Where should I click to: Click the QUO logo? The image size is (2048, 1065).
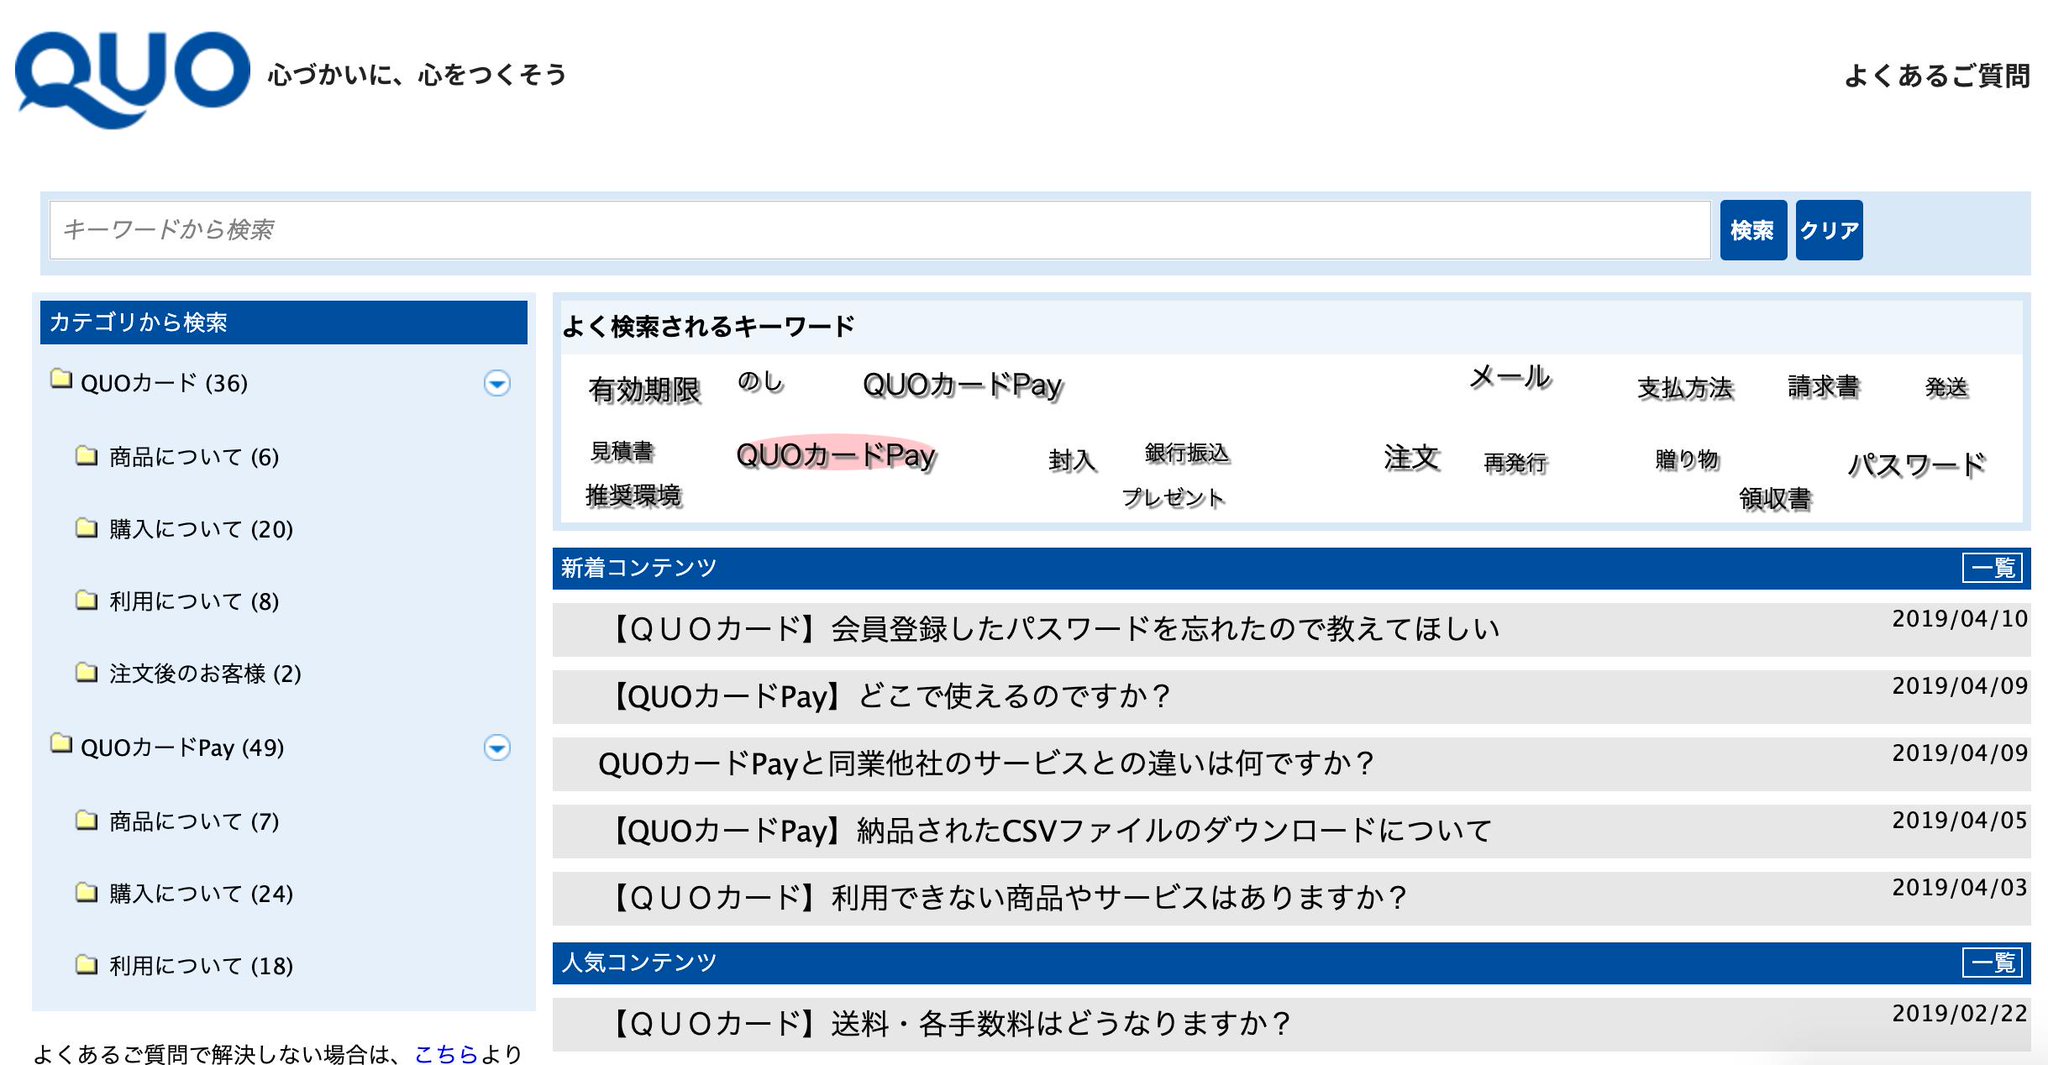(132, 78)
